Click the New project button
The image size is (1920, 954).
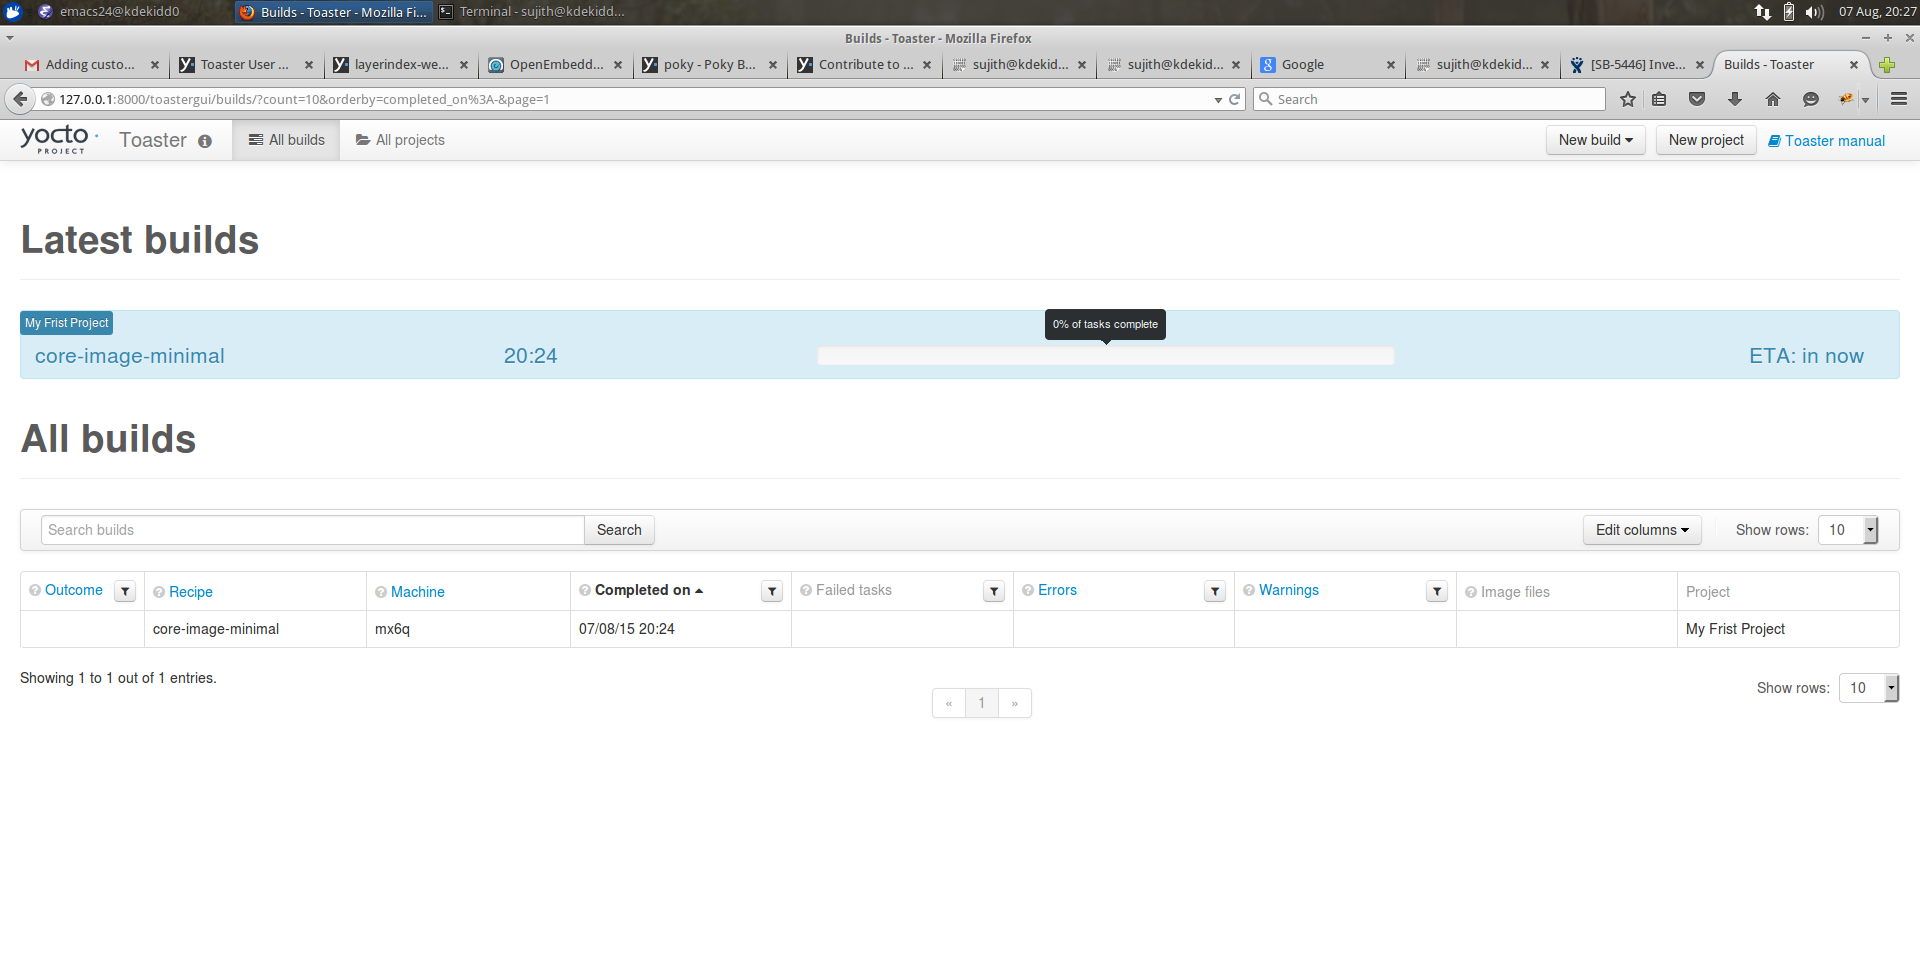point(1706,140)
